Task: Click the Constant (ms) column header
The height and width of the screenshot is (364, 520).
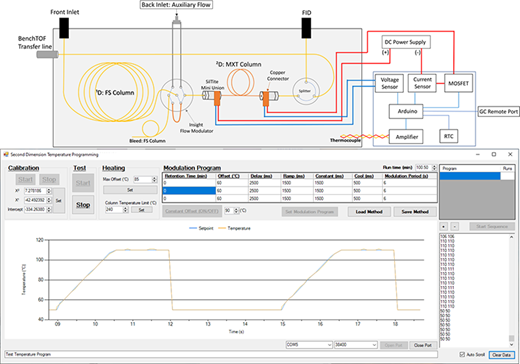Action: [x=333, y=176]
